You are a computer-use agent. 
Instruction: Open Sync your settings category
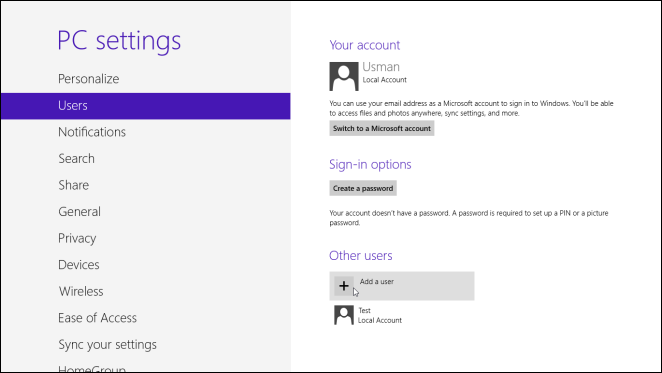coord(107,345)
